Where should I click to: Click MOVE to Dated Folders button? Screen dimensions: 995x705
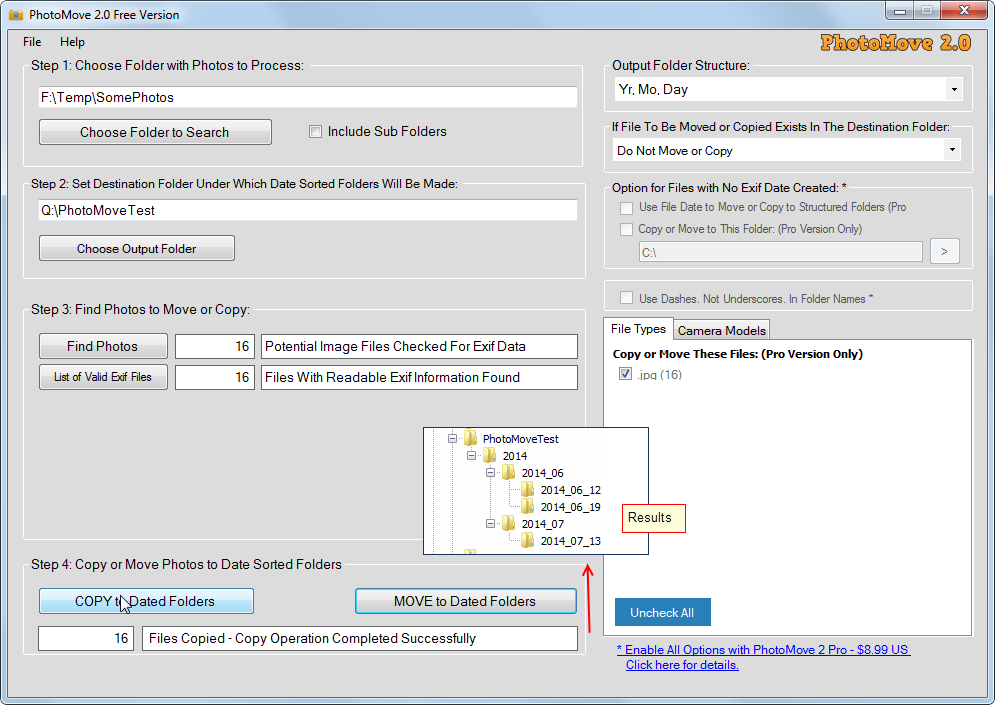(x=466, y=601)
